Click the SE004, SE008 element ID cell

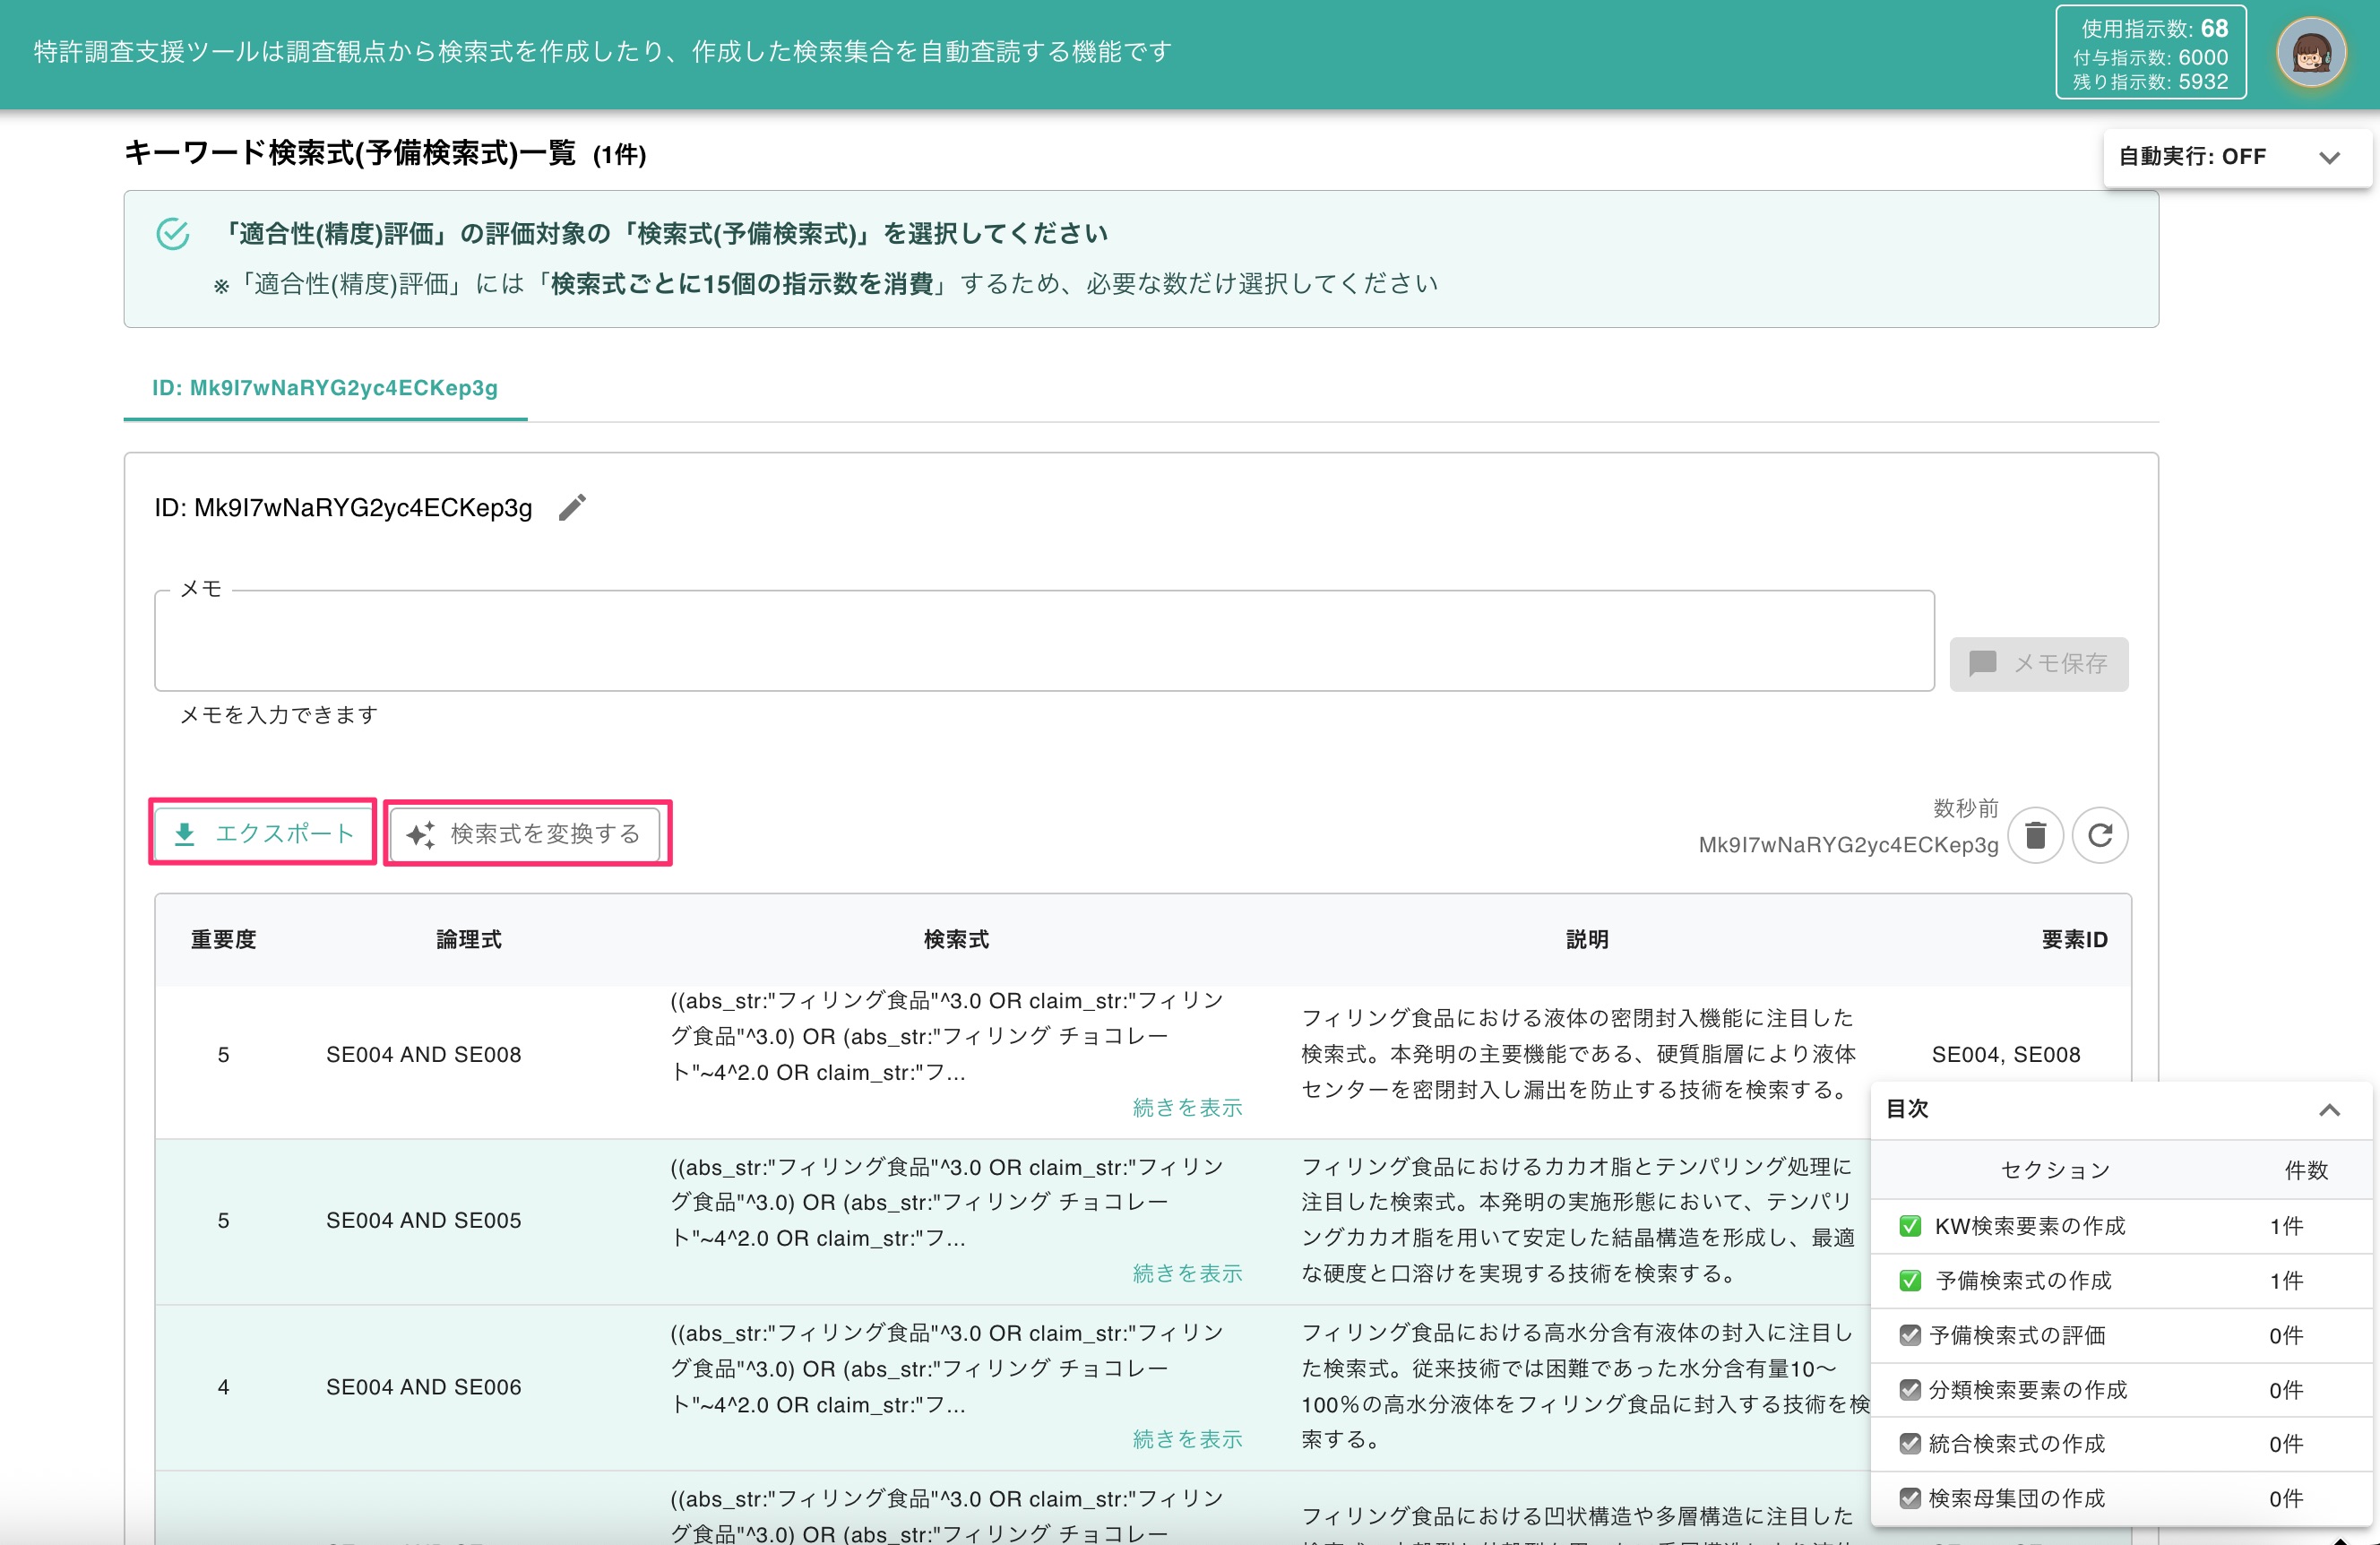(2006, 1054)
